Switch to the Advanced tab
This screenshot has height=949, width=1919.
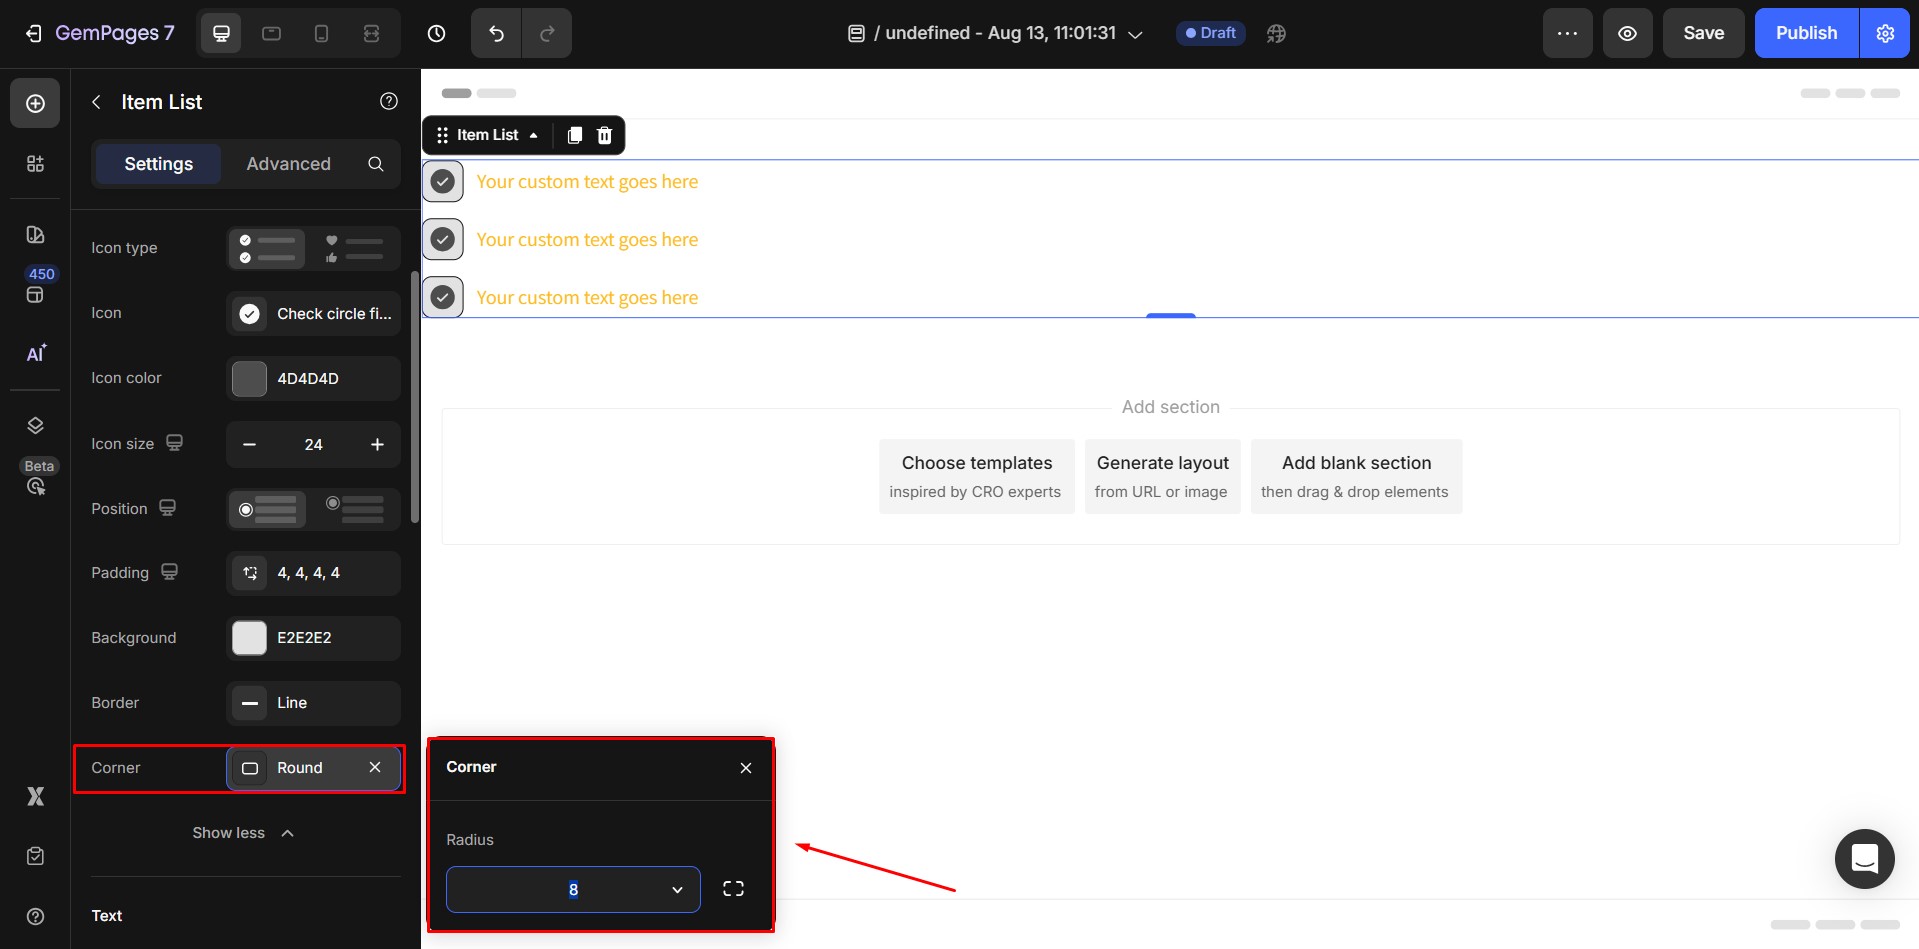(x=288, y=164)
